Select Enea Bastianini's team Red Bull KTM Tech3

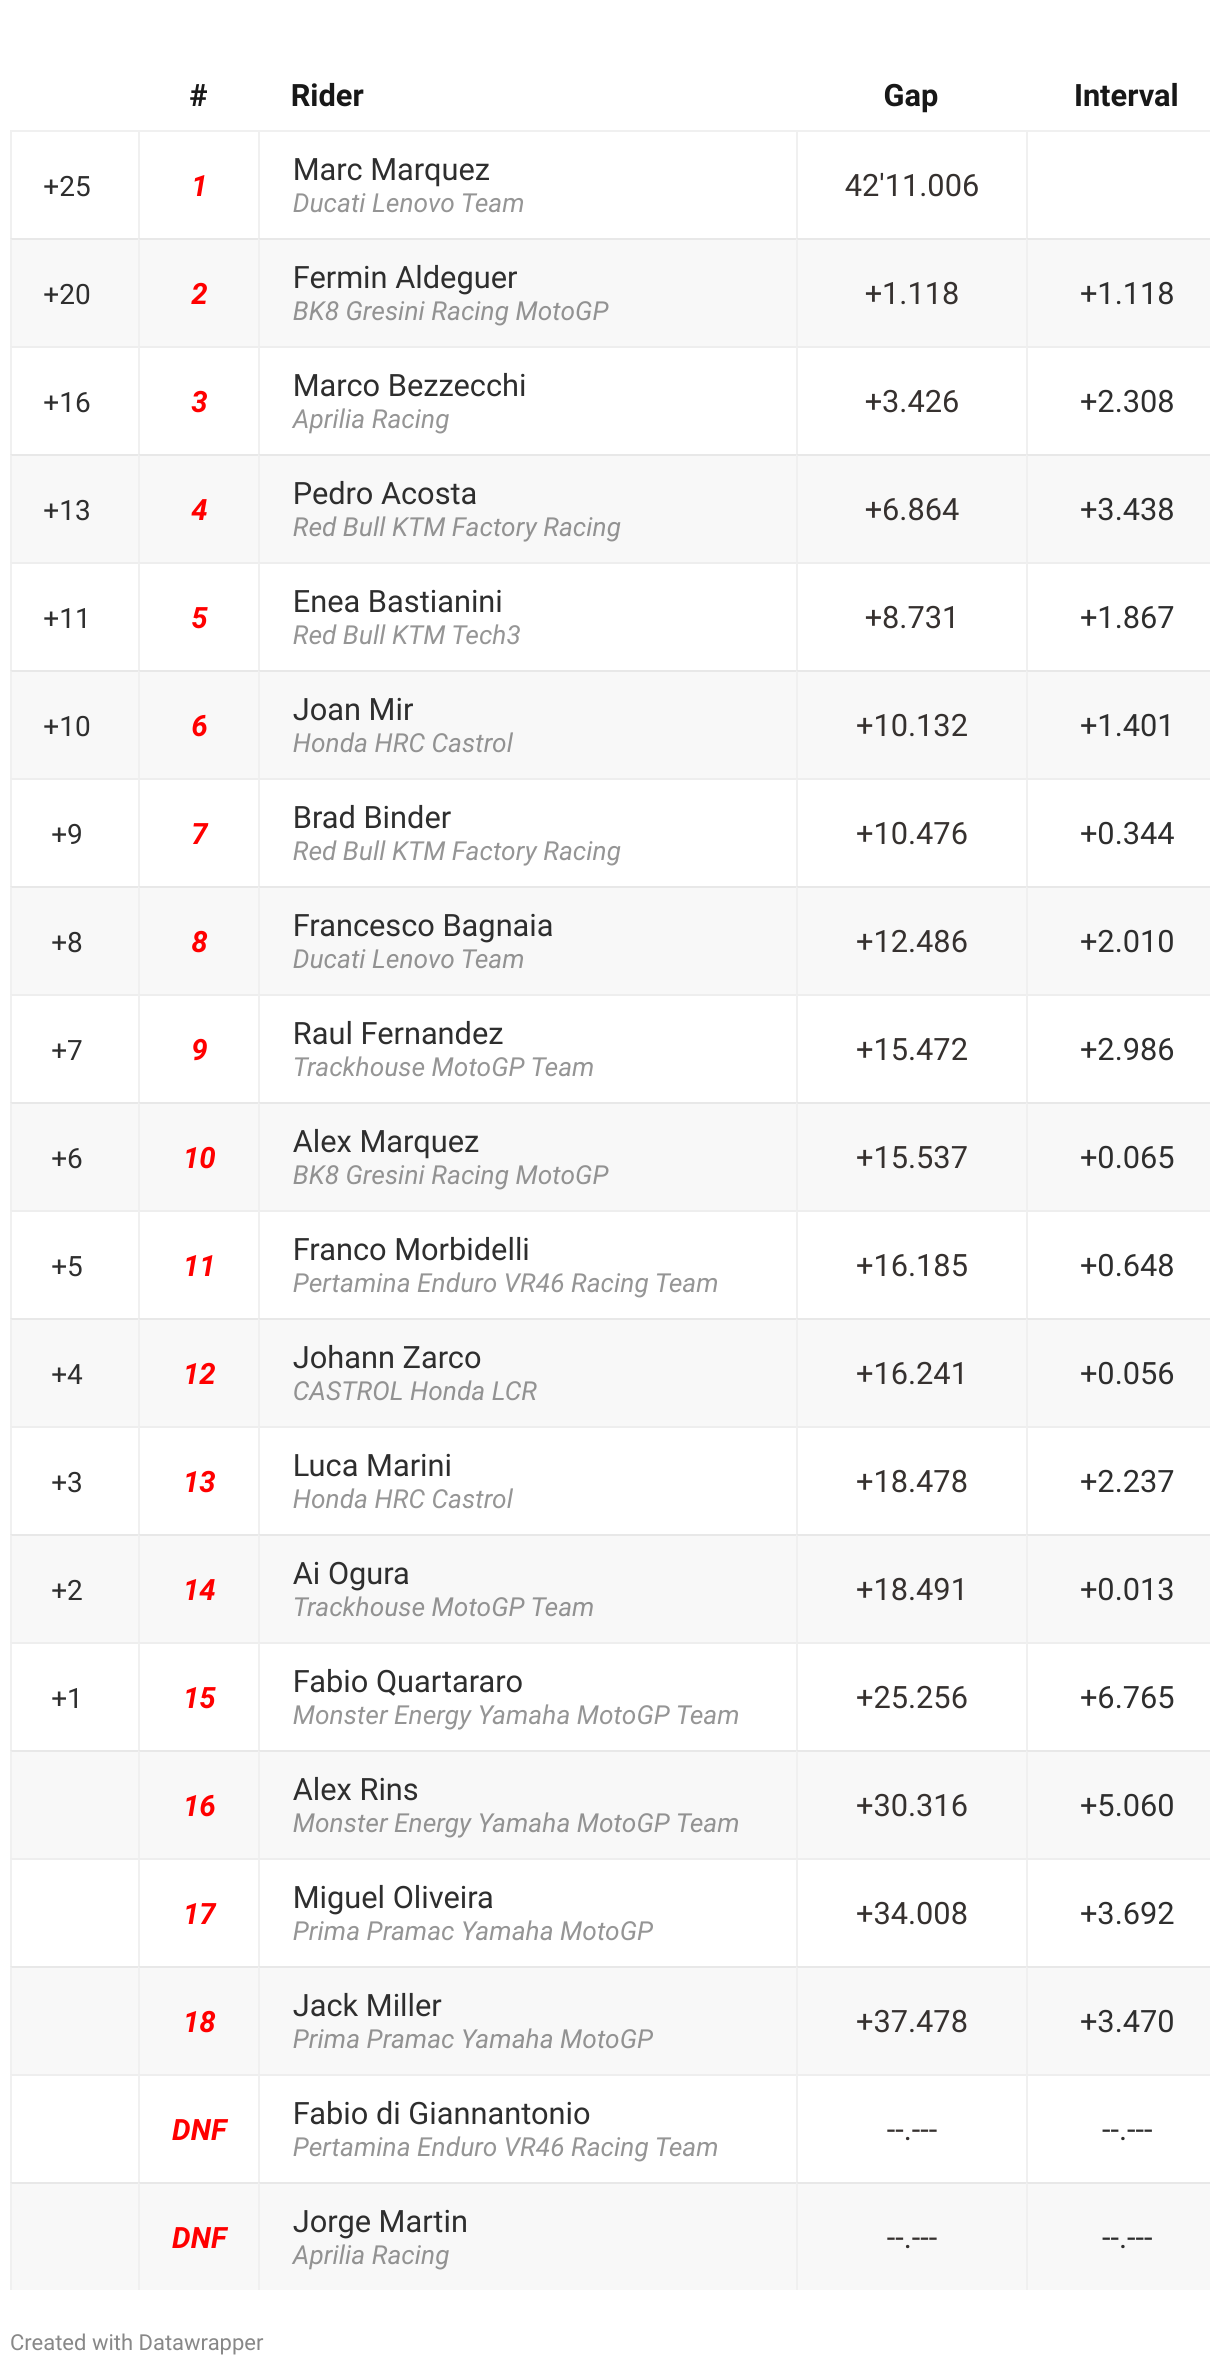coord(406,636)
